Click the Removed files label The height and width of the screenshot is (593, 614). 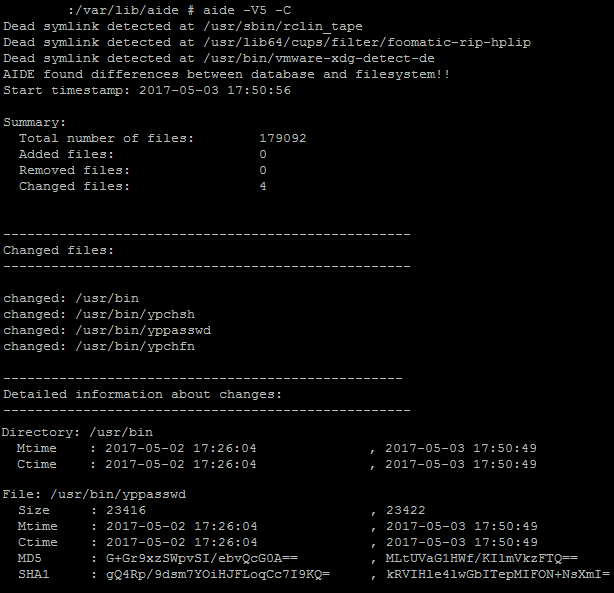[74, 170]
